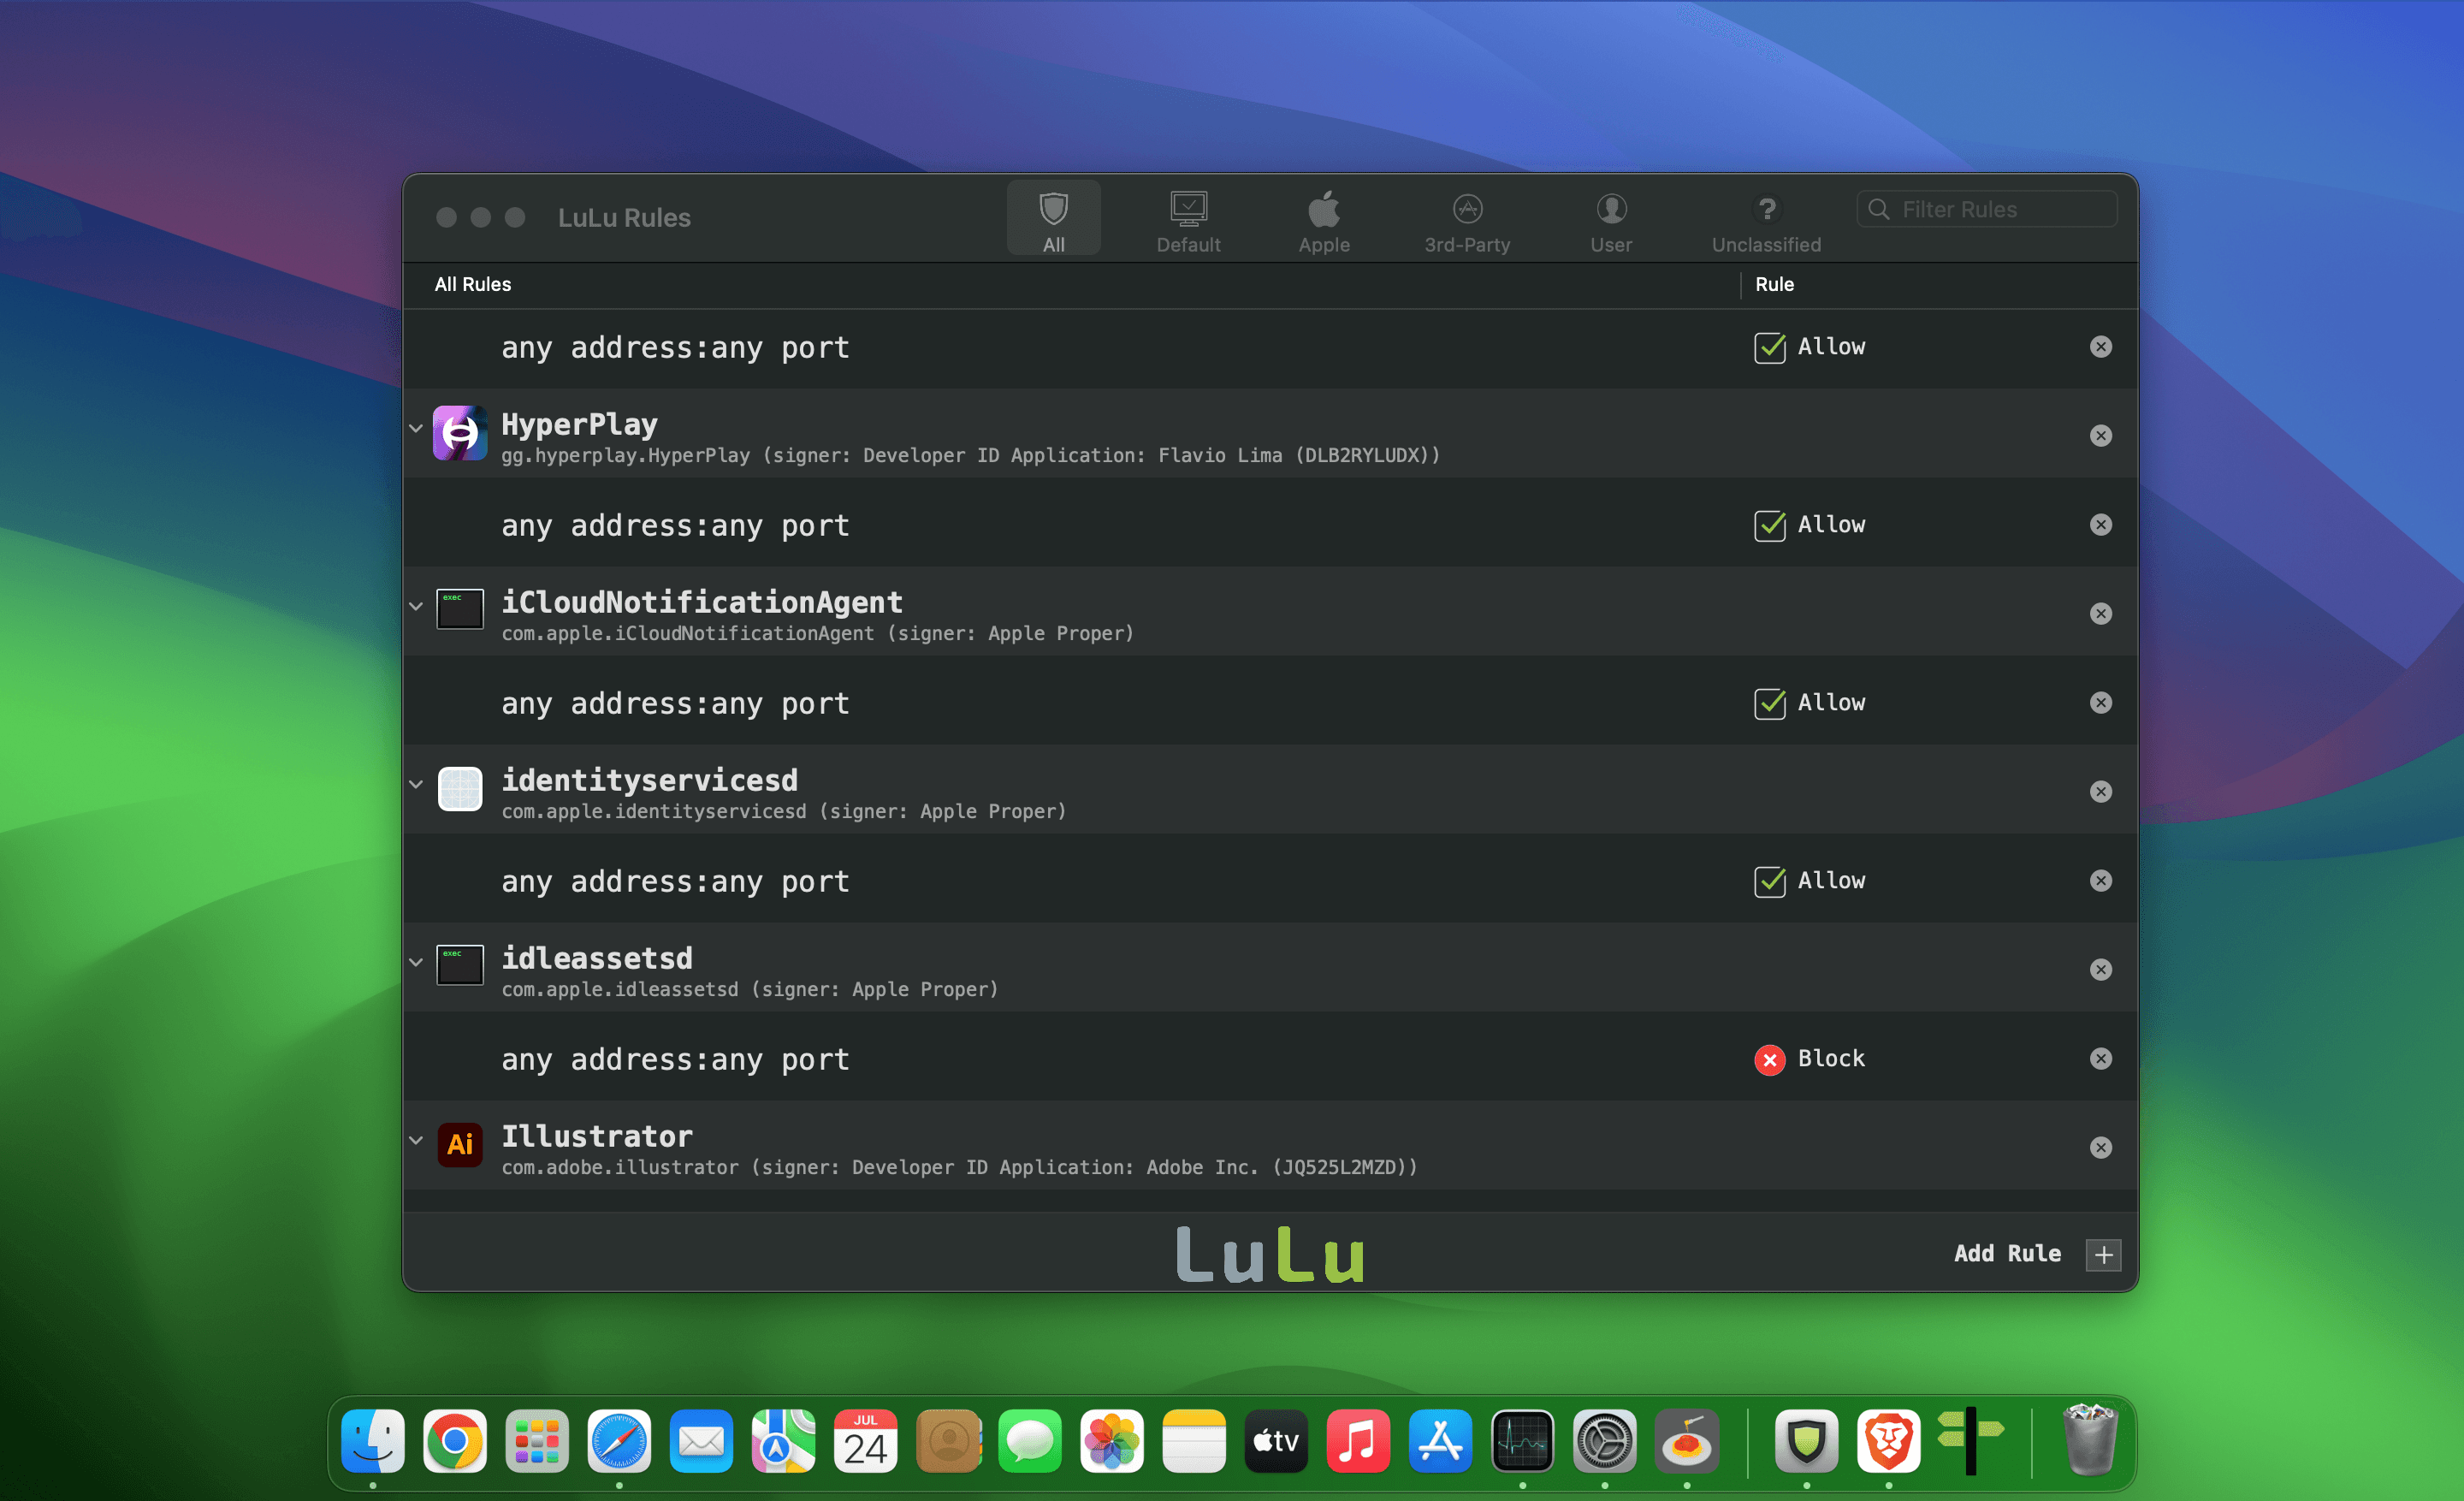The image size is (2464, 1501).
Task: Open Safari from the dock
Action: pos(619,1441)
